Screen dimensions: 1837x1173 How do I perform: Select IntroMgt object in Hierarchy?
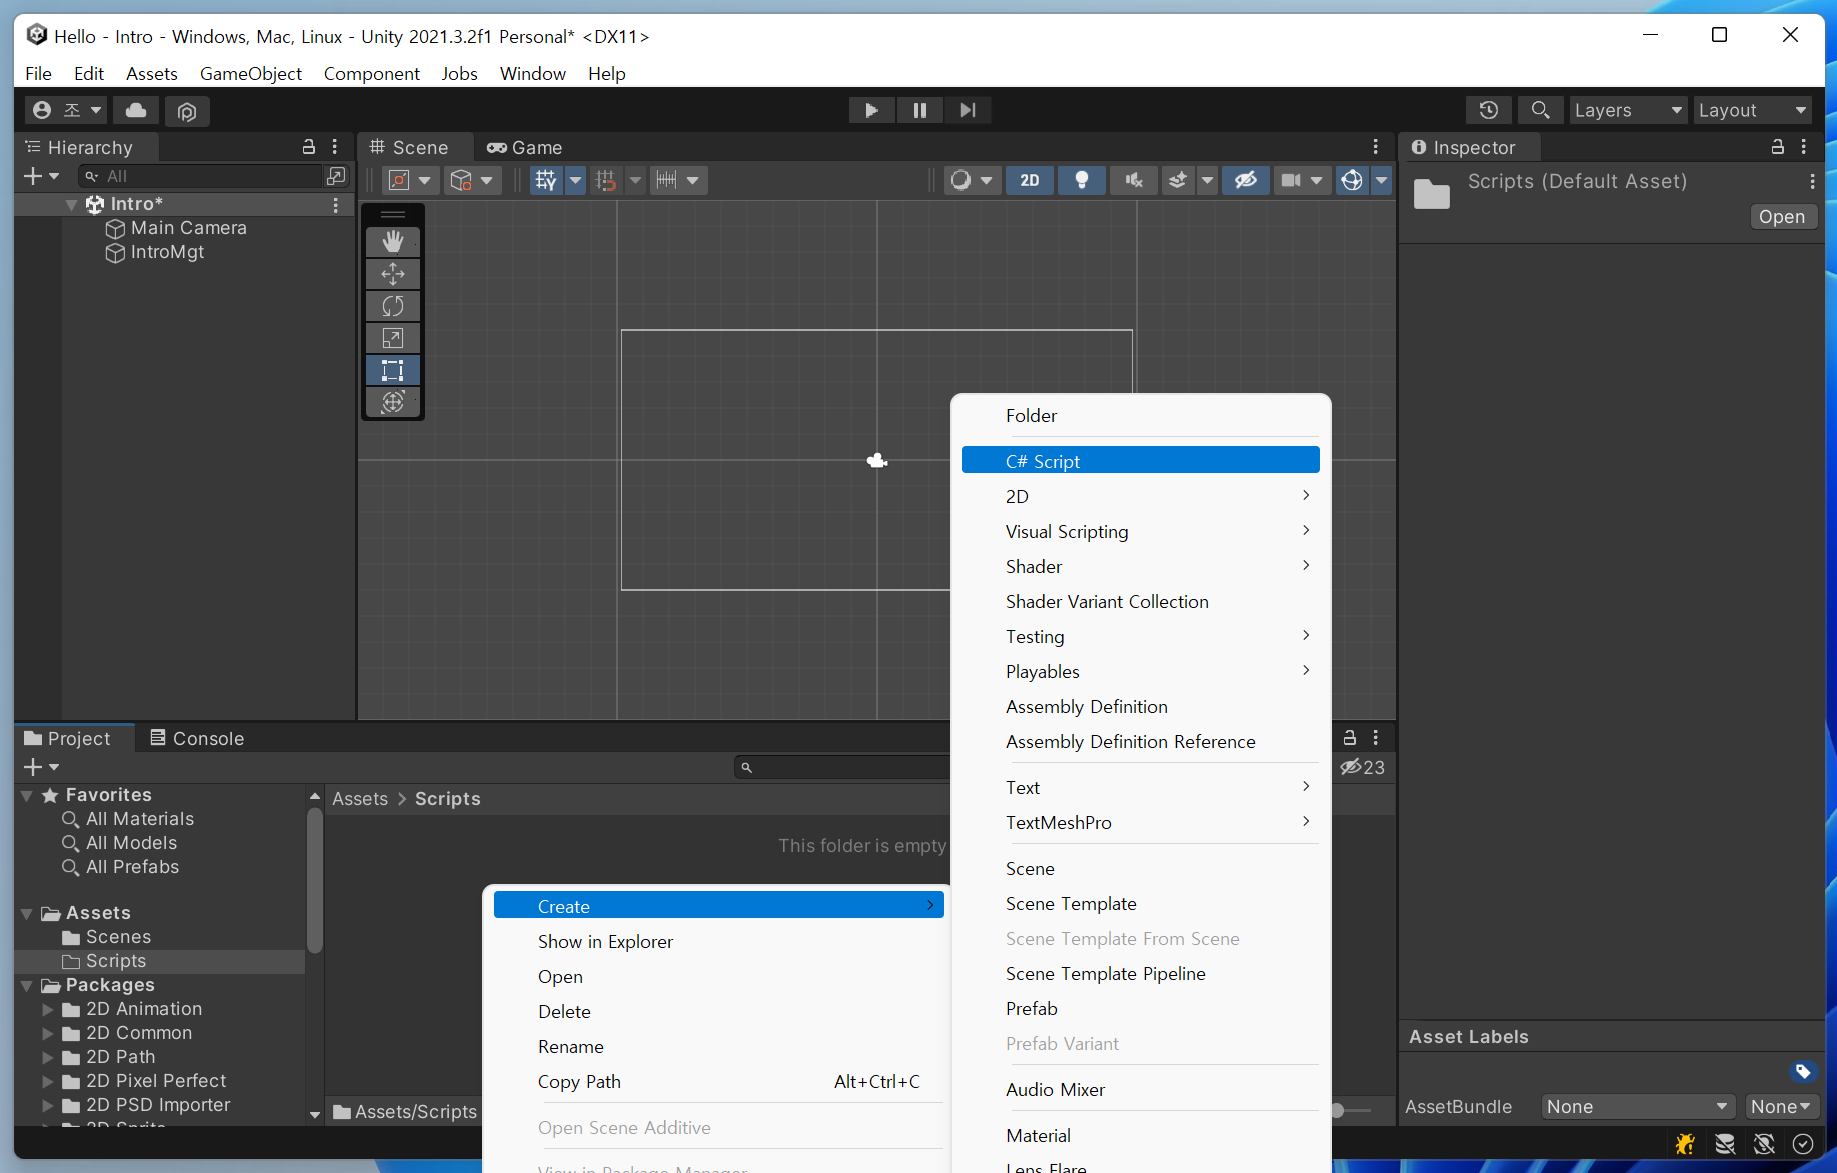point(167,252)
